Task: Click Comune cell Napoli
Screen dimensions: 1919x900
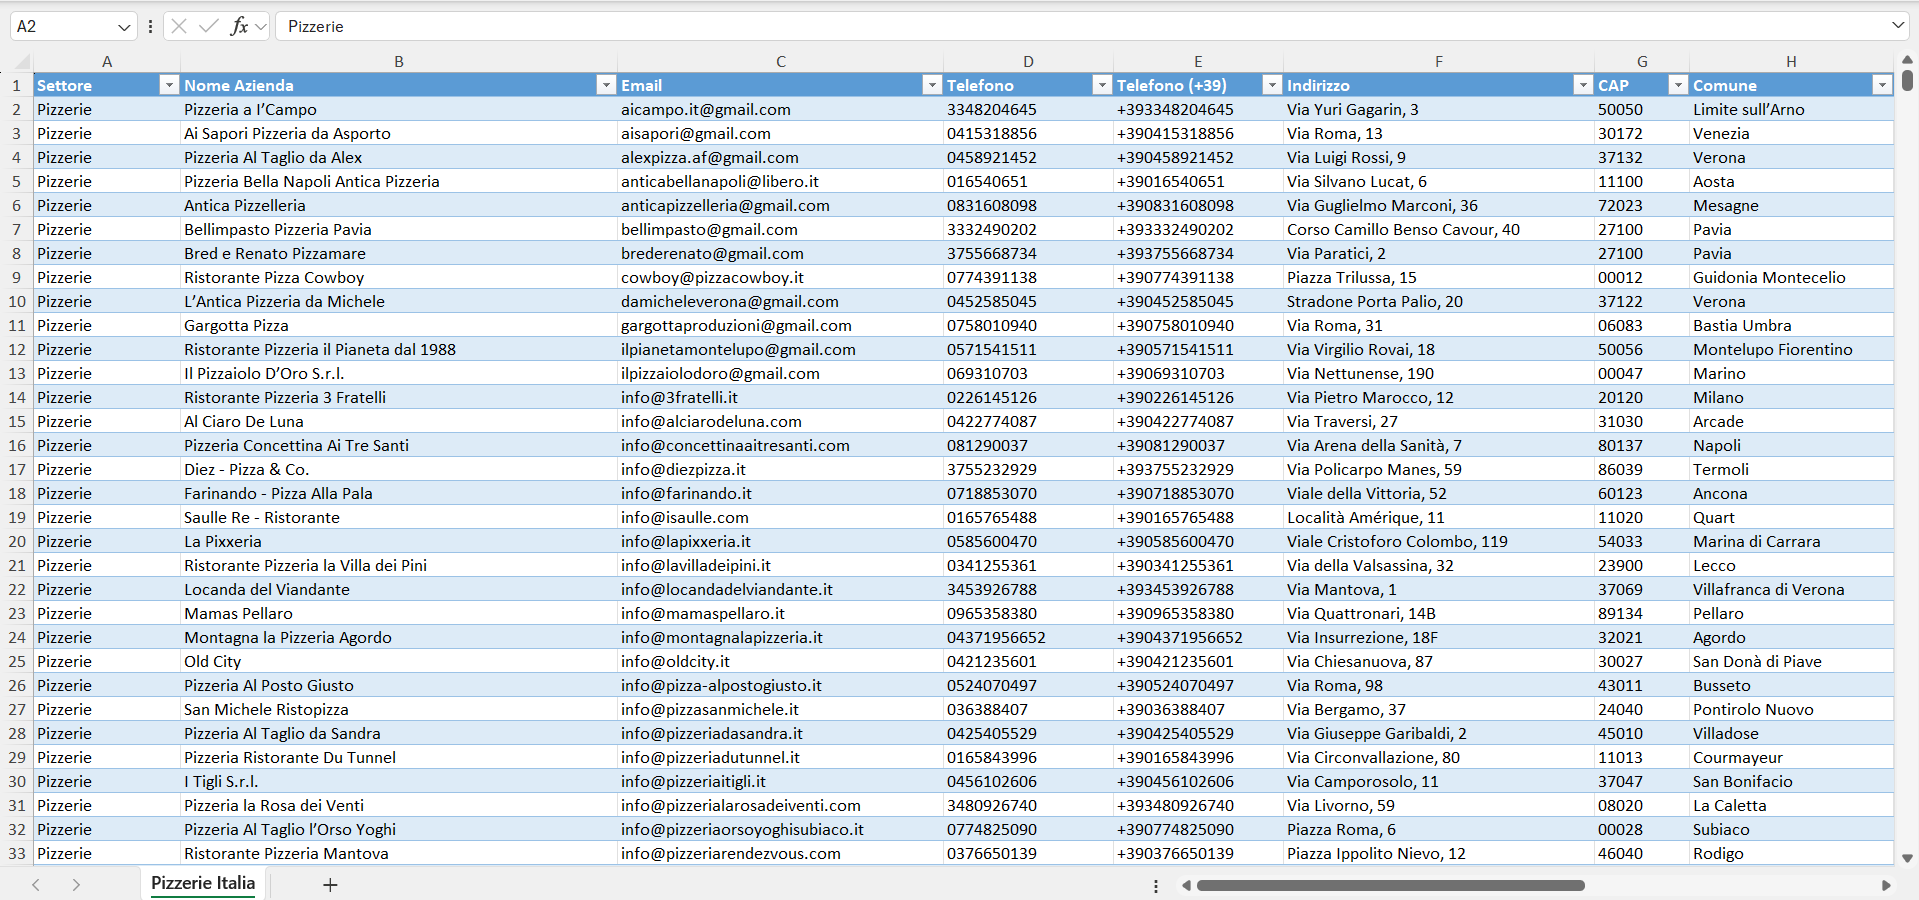Action: click(x=1791, y=445)
